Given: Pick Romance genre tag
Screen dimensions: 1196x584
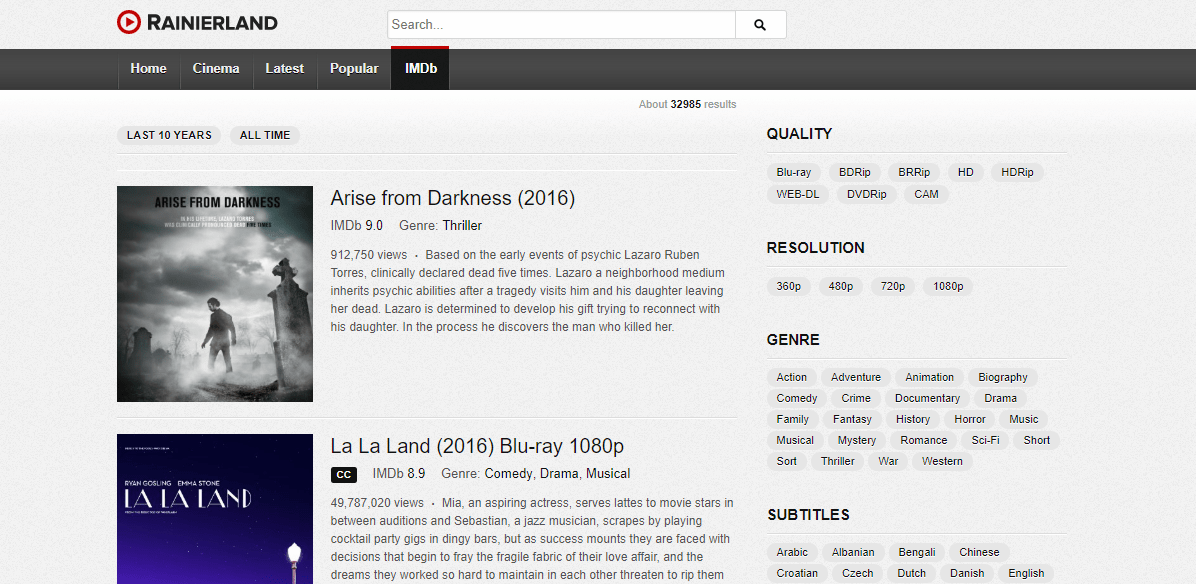Looking at the screenshot, I should point(924,440).
